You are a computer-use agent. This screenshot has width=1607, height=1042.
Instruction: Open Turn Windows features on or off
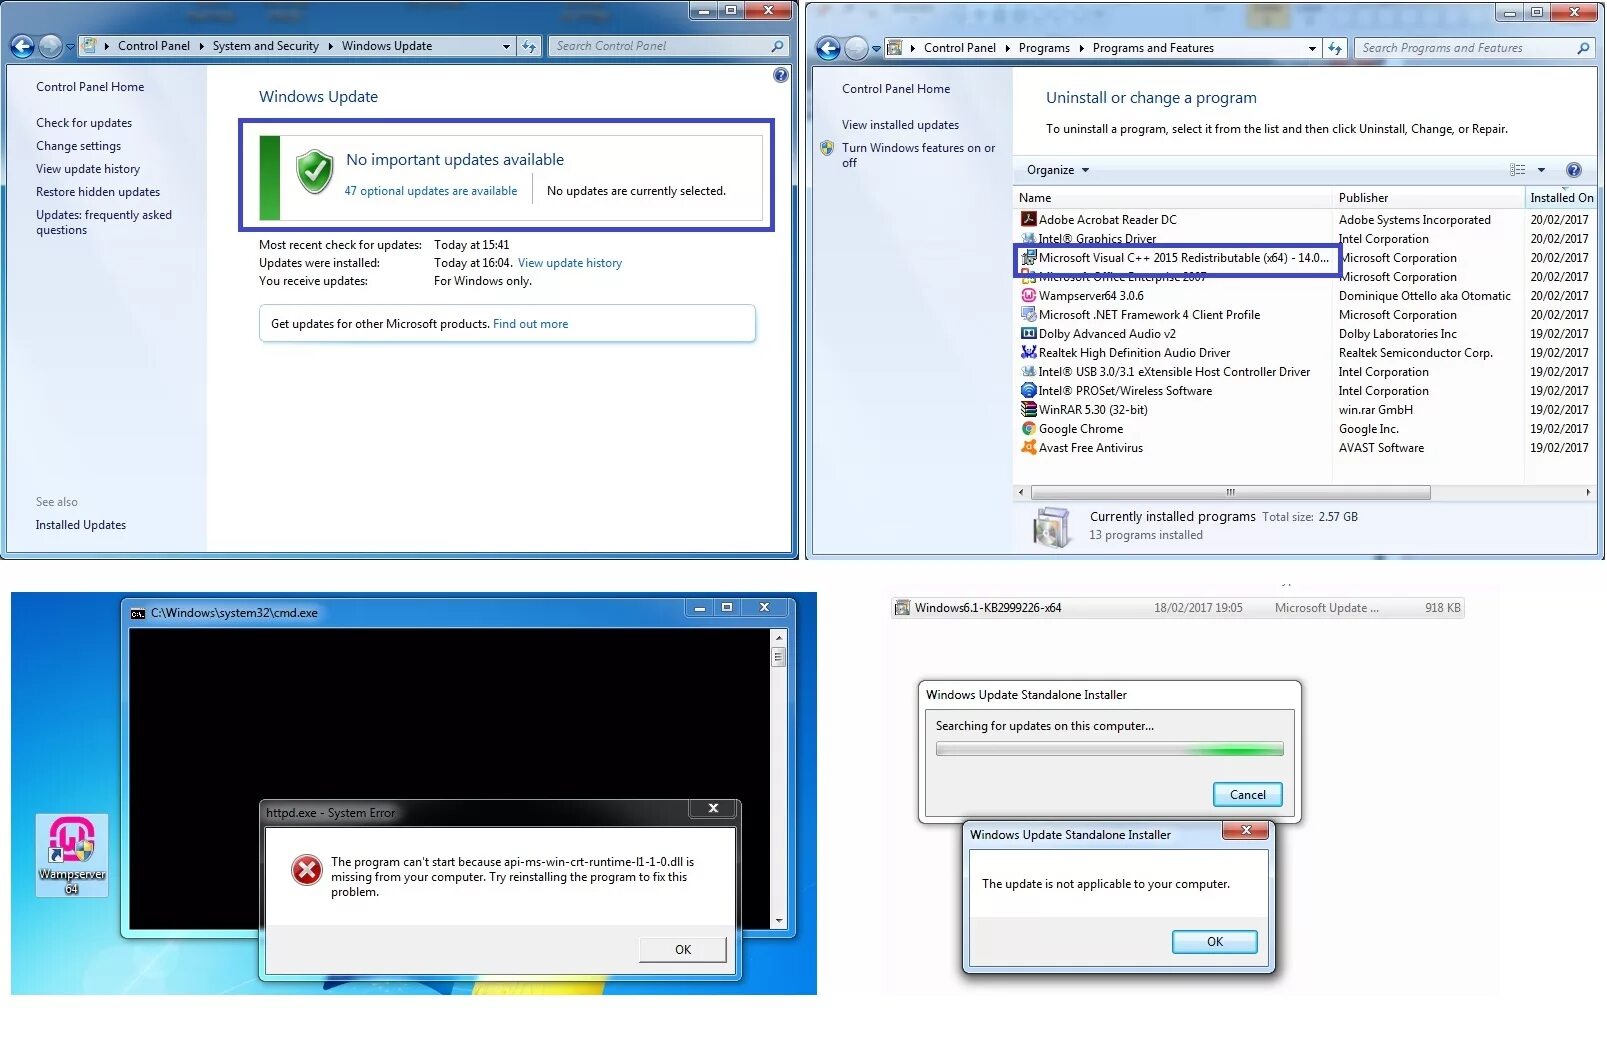[918, 155]
